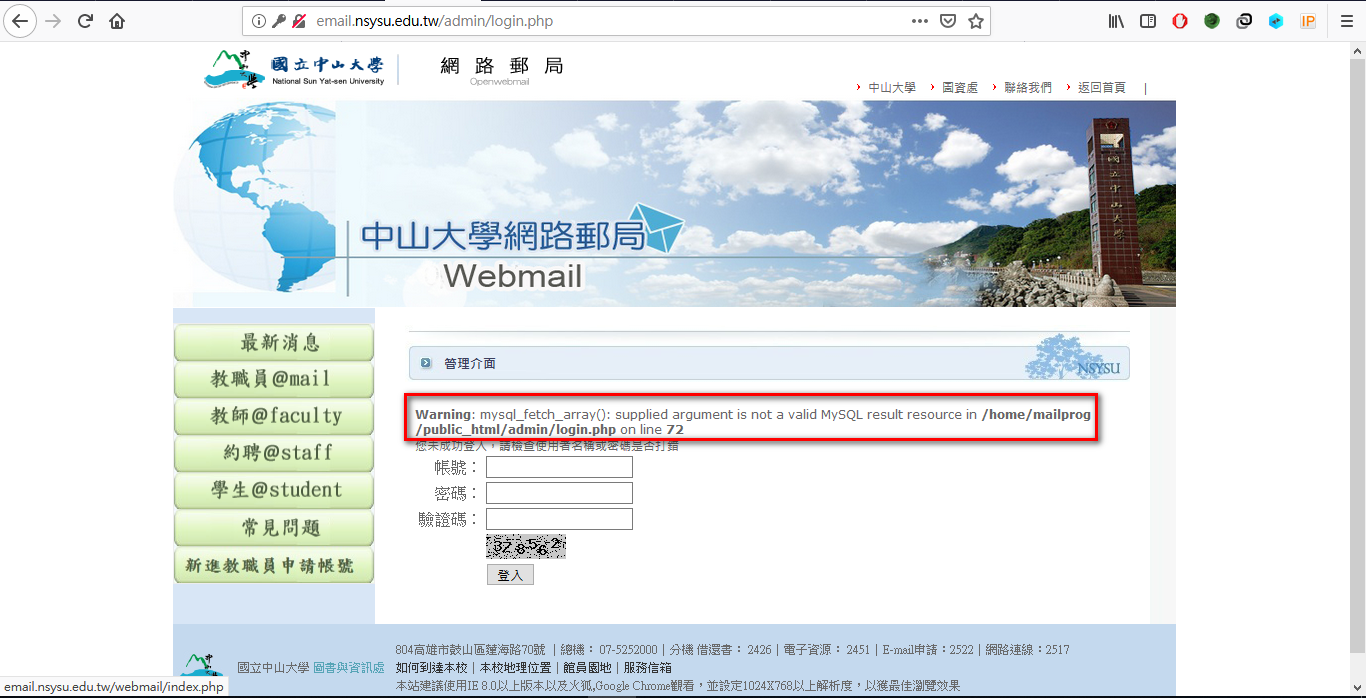Image resolution: width=1366 pixels, height=698 pixels.
Task: Select 教師@faculty sidebar item
Action: pyautogui.click(x=274, y=417)
